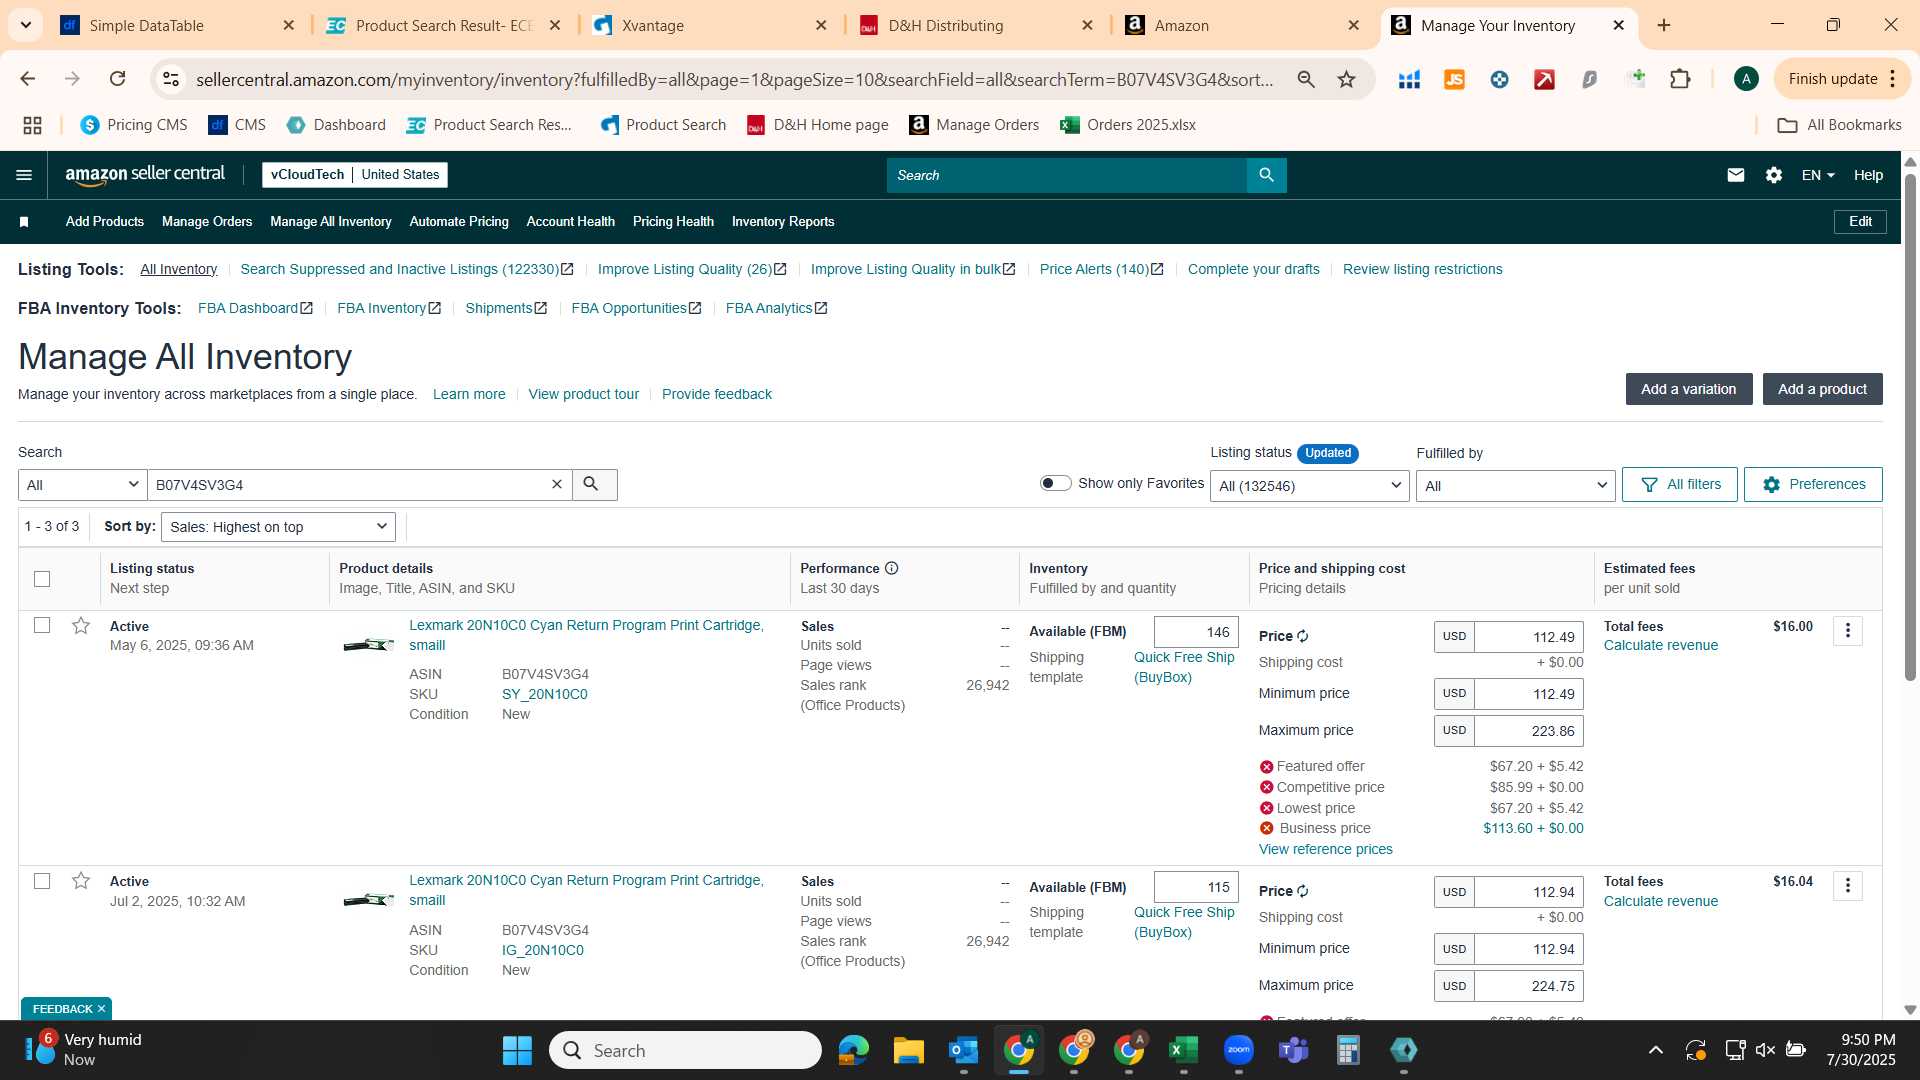Open the Orders 2025.xlsx bookmark
This screenshot has width=1920, height=1080.
(x=1128, y=125)
